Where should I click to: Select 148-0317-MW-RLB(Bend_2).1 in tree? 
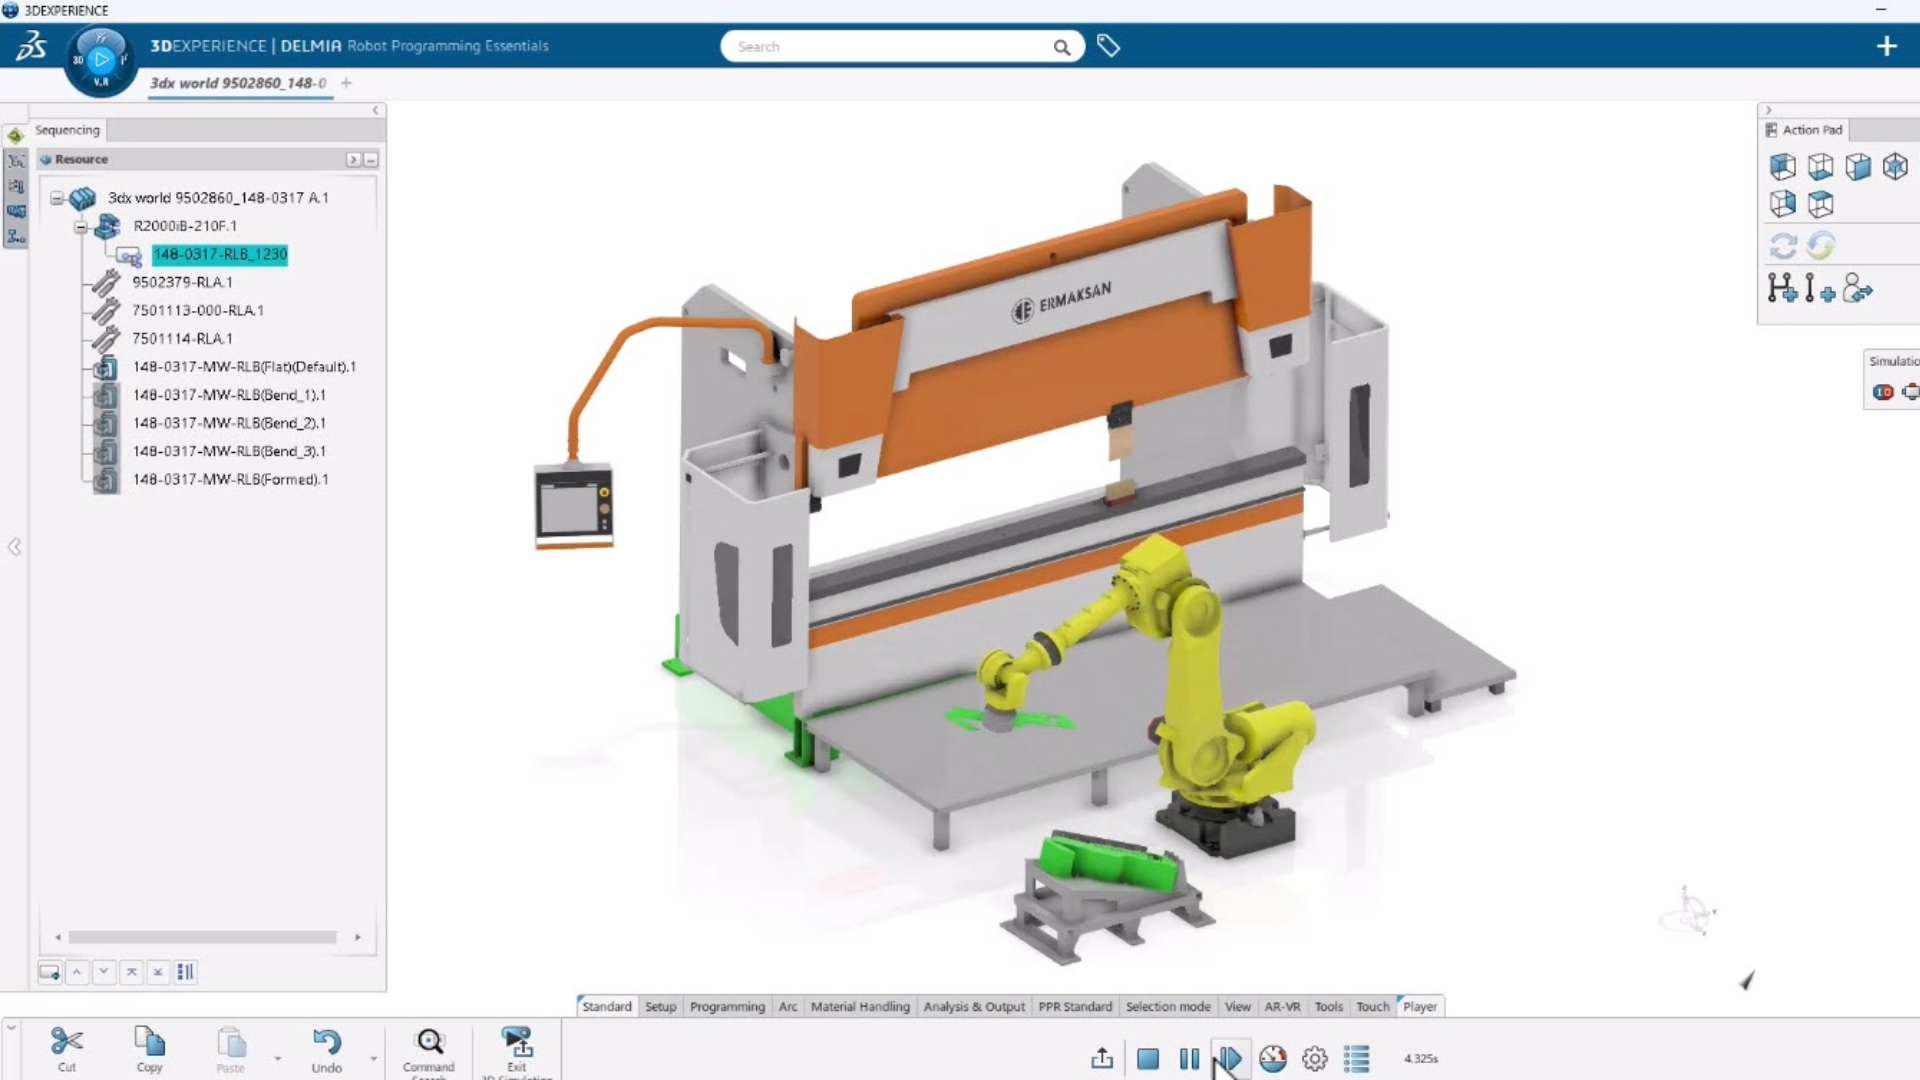(x=229, y=423)
